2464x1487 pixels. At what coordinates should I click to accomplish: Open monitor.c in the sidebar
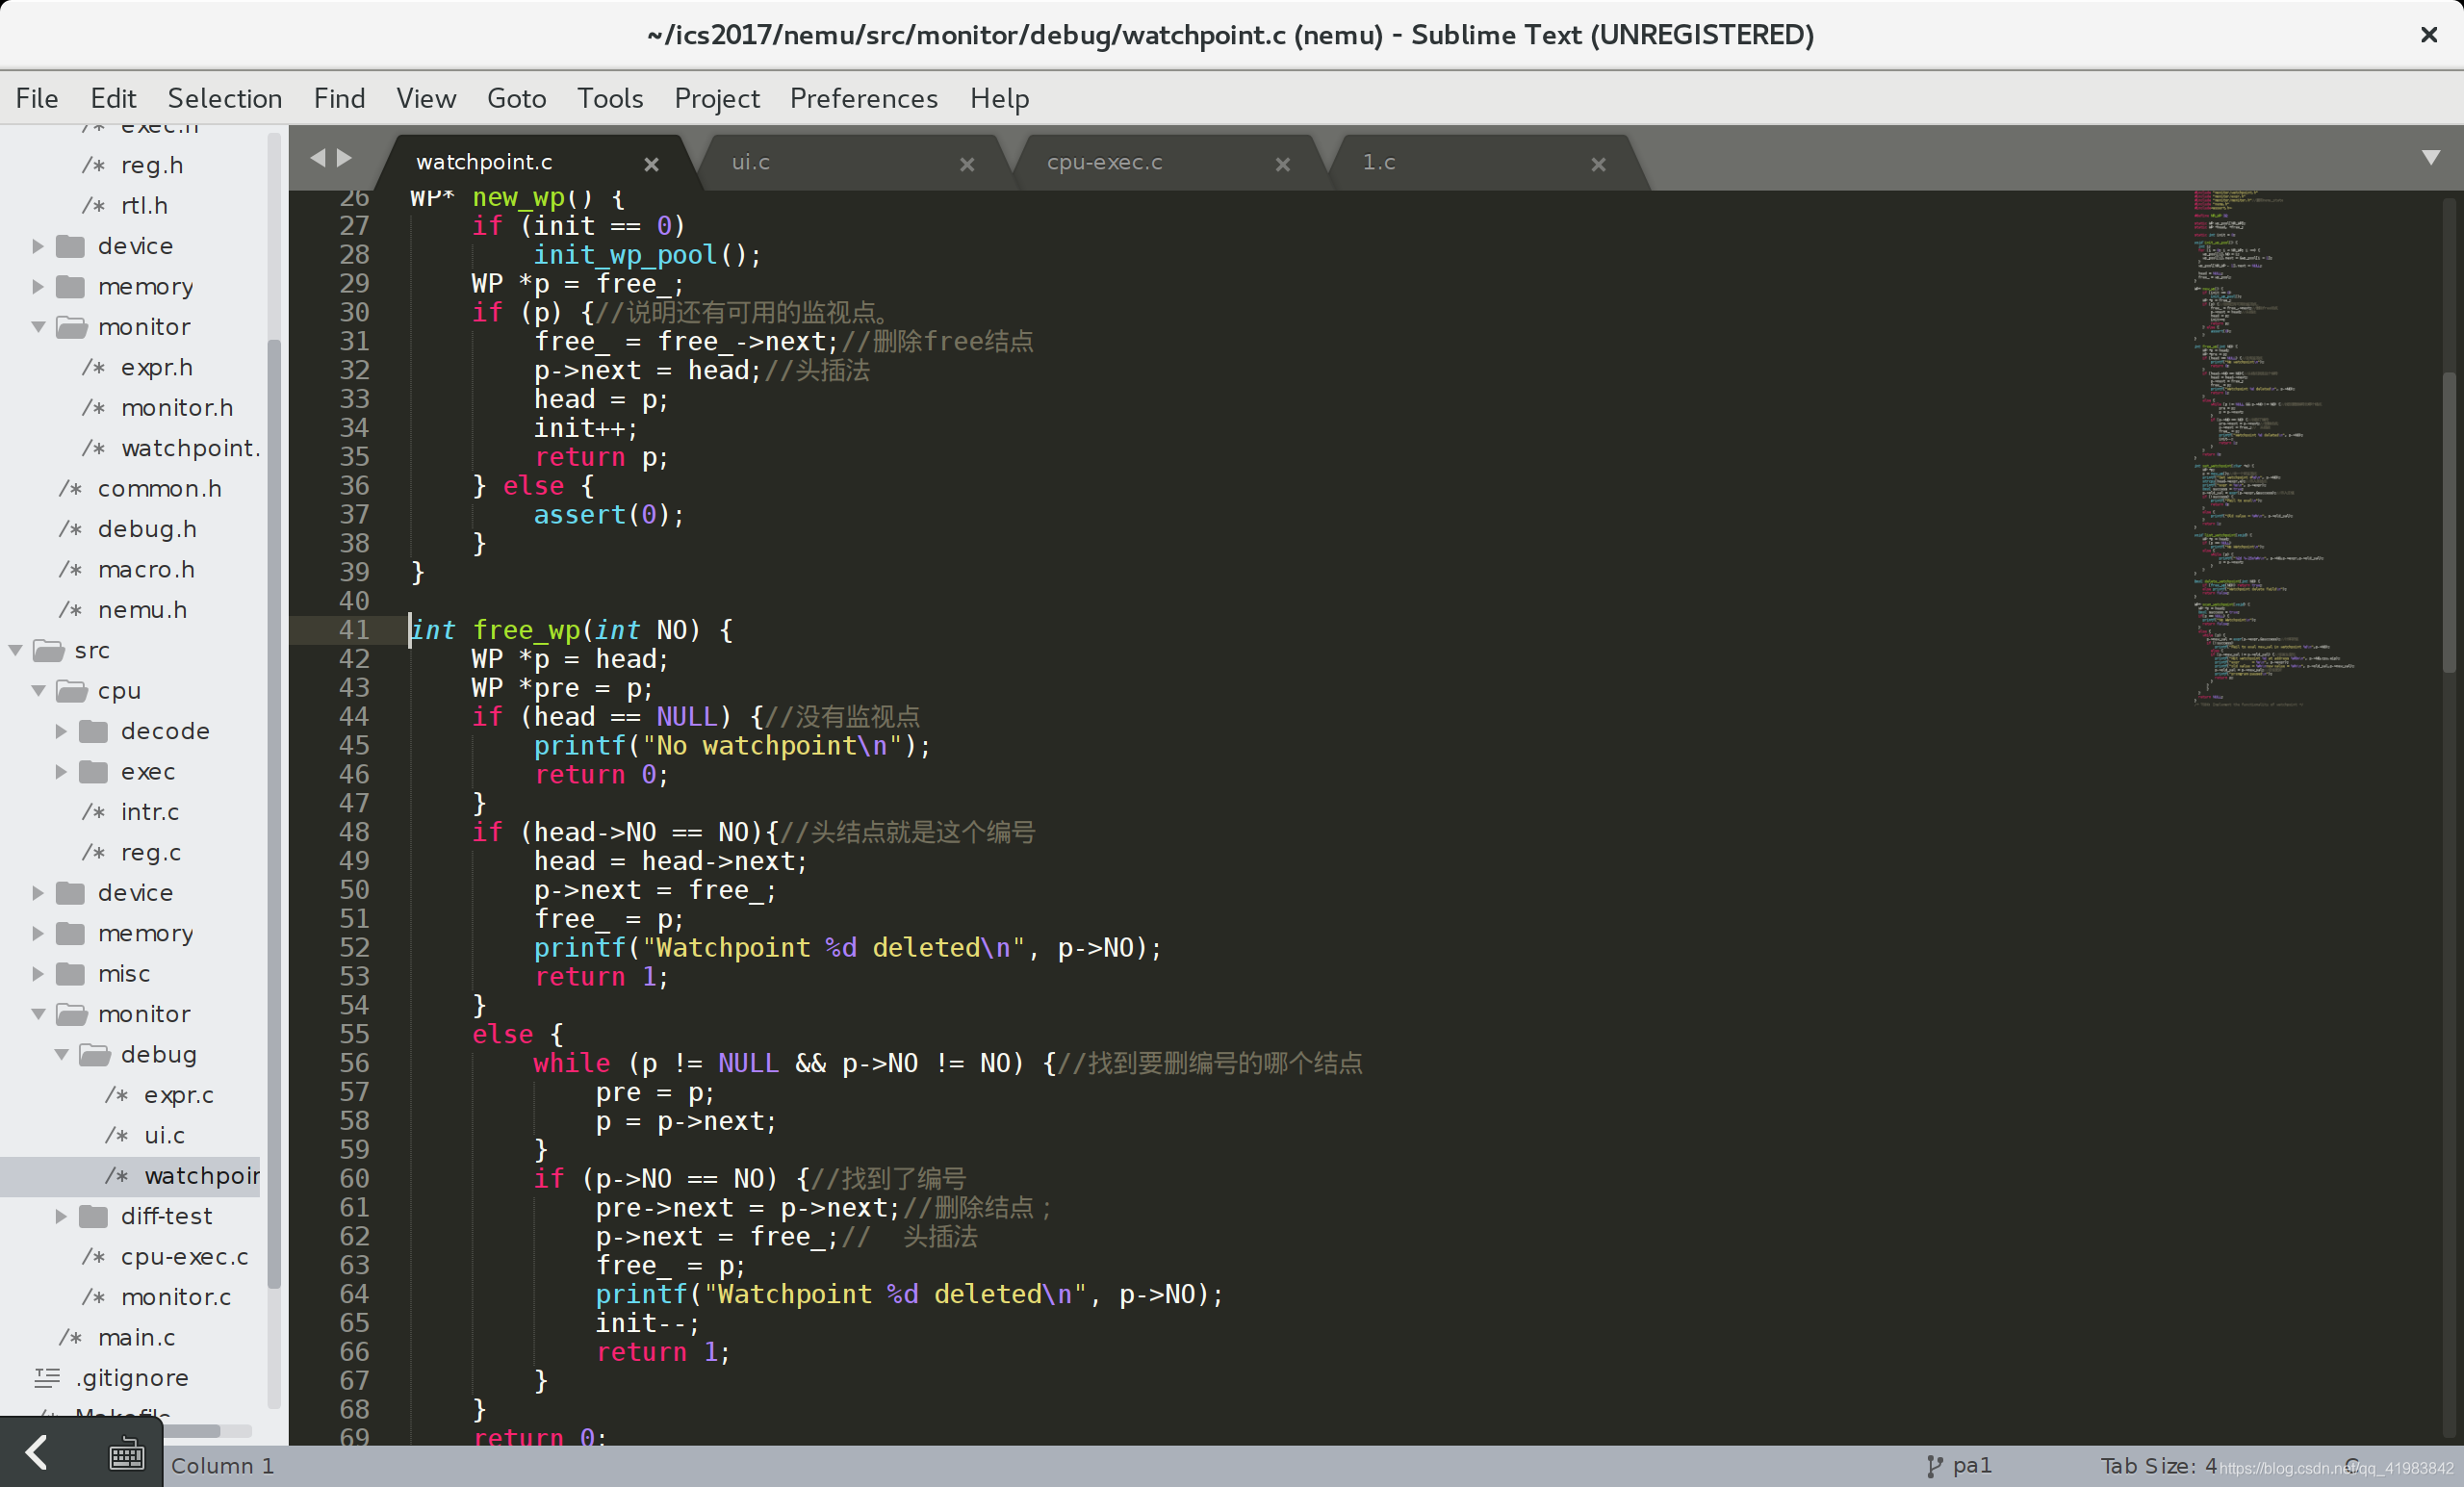(176, 1297)
